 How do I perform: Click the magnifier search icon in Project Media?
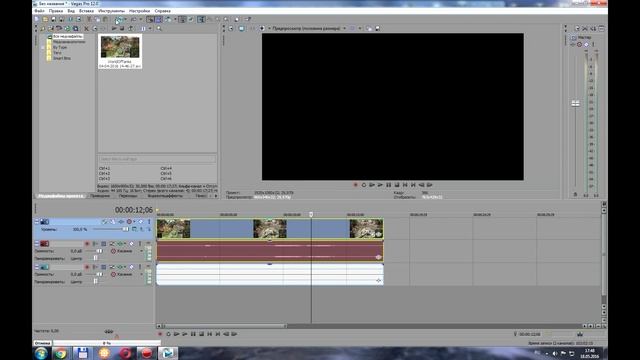click(159, 29)
